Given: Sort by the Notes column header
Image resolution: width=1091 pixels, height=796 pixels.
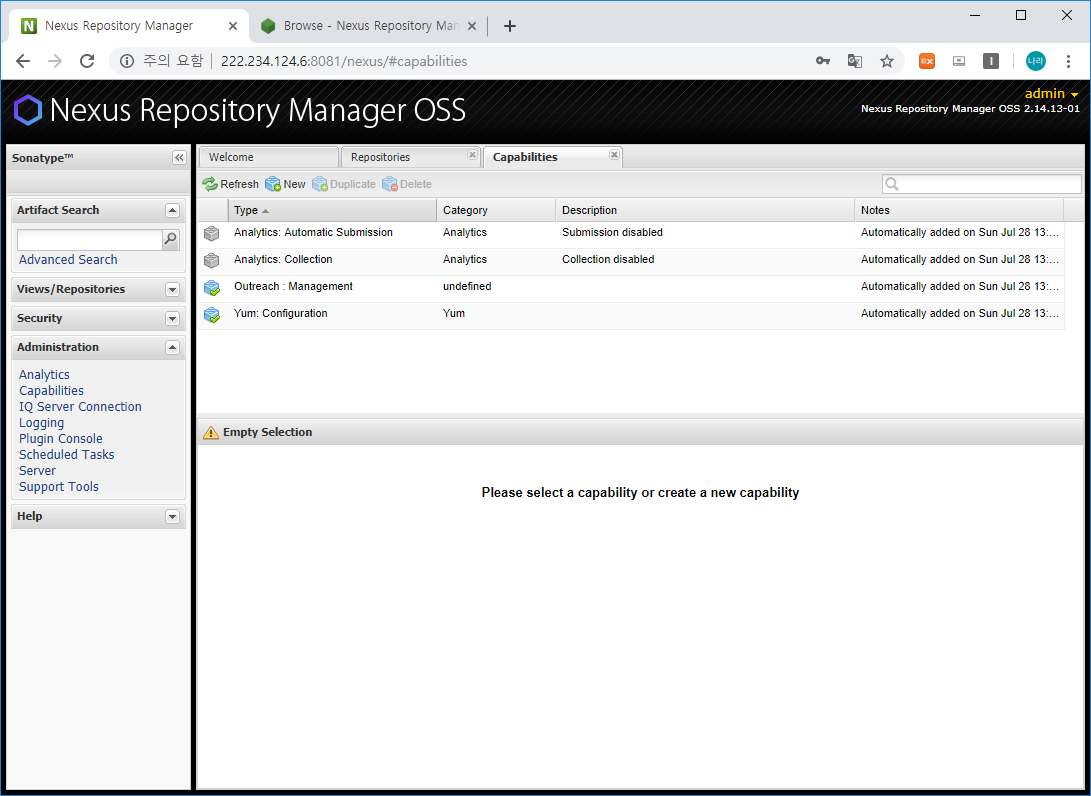Looking at the screenshot, I should 959,210.
